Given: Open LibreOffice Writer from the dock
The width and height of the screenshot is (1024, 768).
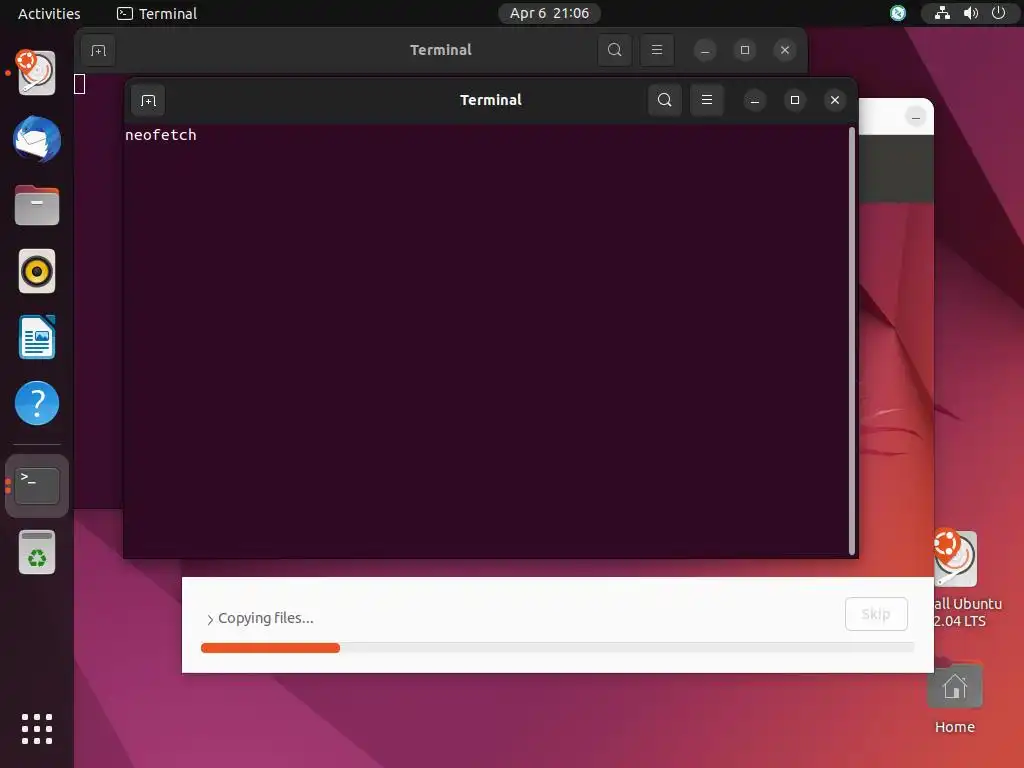Looking at the screenshot, I should coord(37,337).
